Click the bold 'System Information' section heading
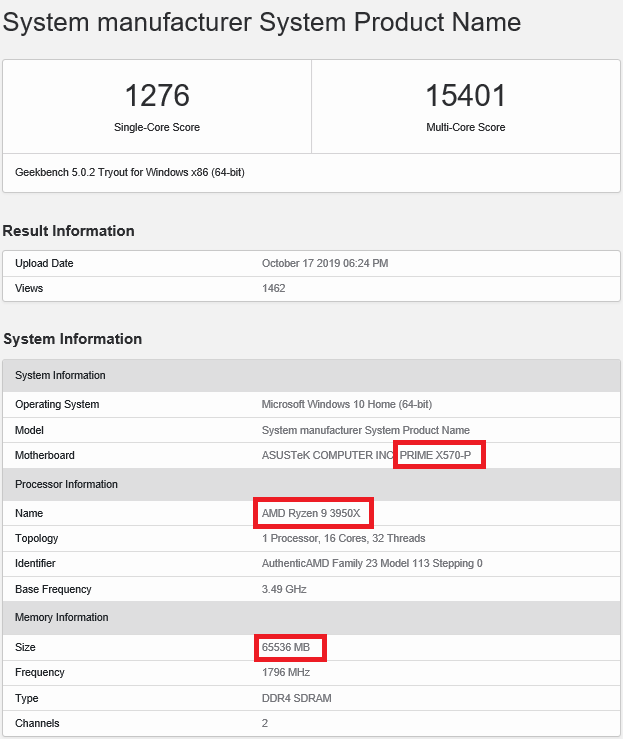 click(x=73, y=339)
